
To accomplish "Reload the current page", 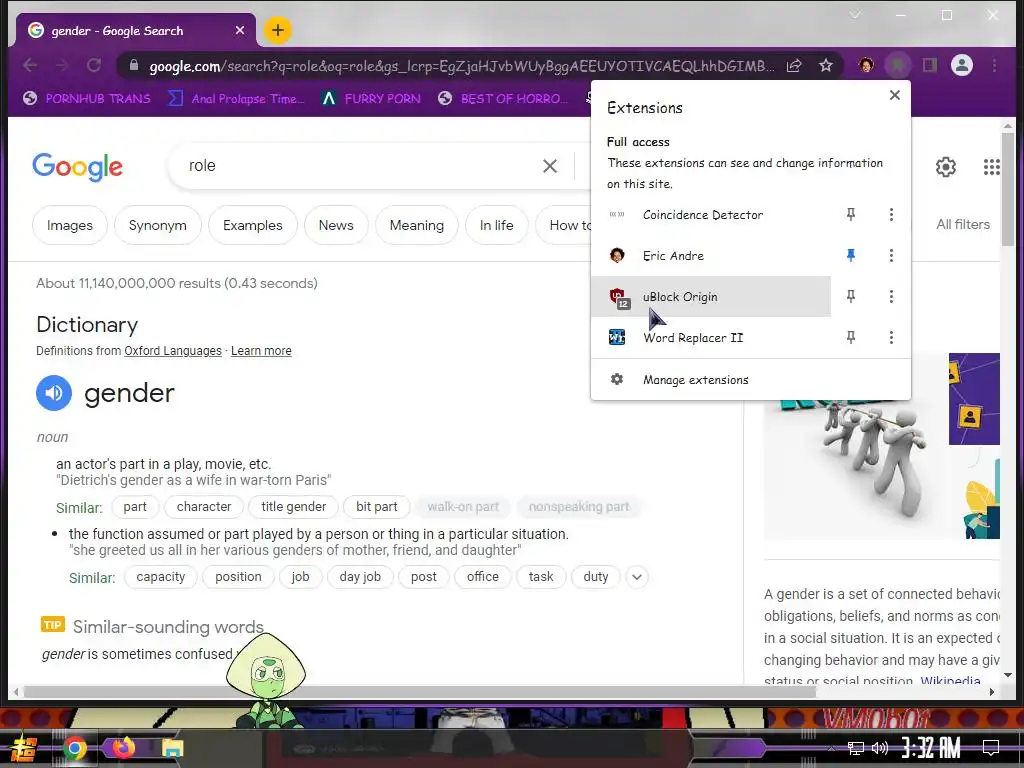I will (94, 65).
